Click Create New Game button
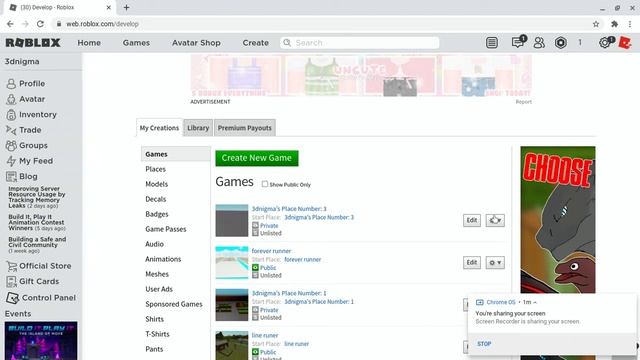Screen dimensions: 640x360 click(257, 158)
